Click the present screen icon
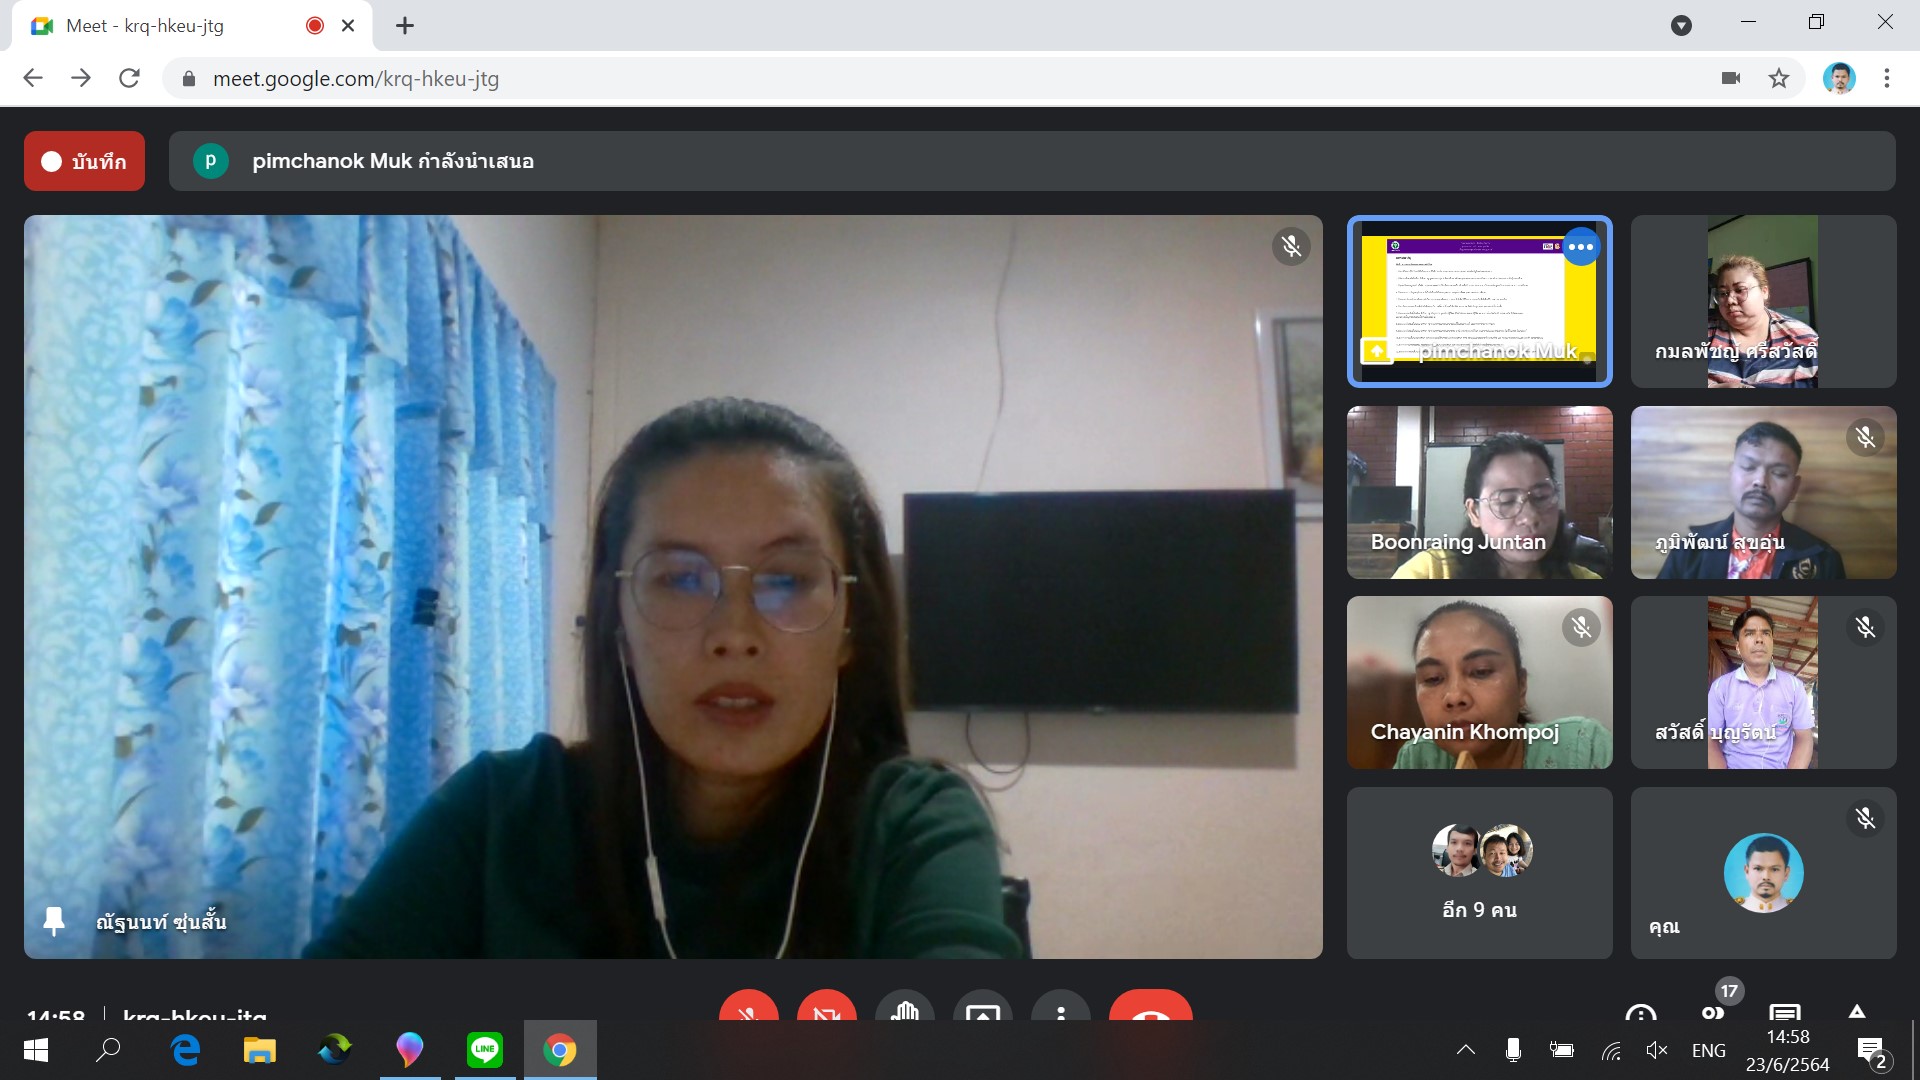This screenshot has height=1080, width=1920. click(x=982, y=1008)
